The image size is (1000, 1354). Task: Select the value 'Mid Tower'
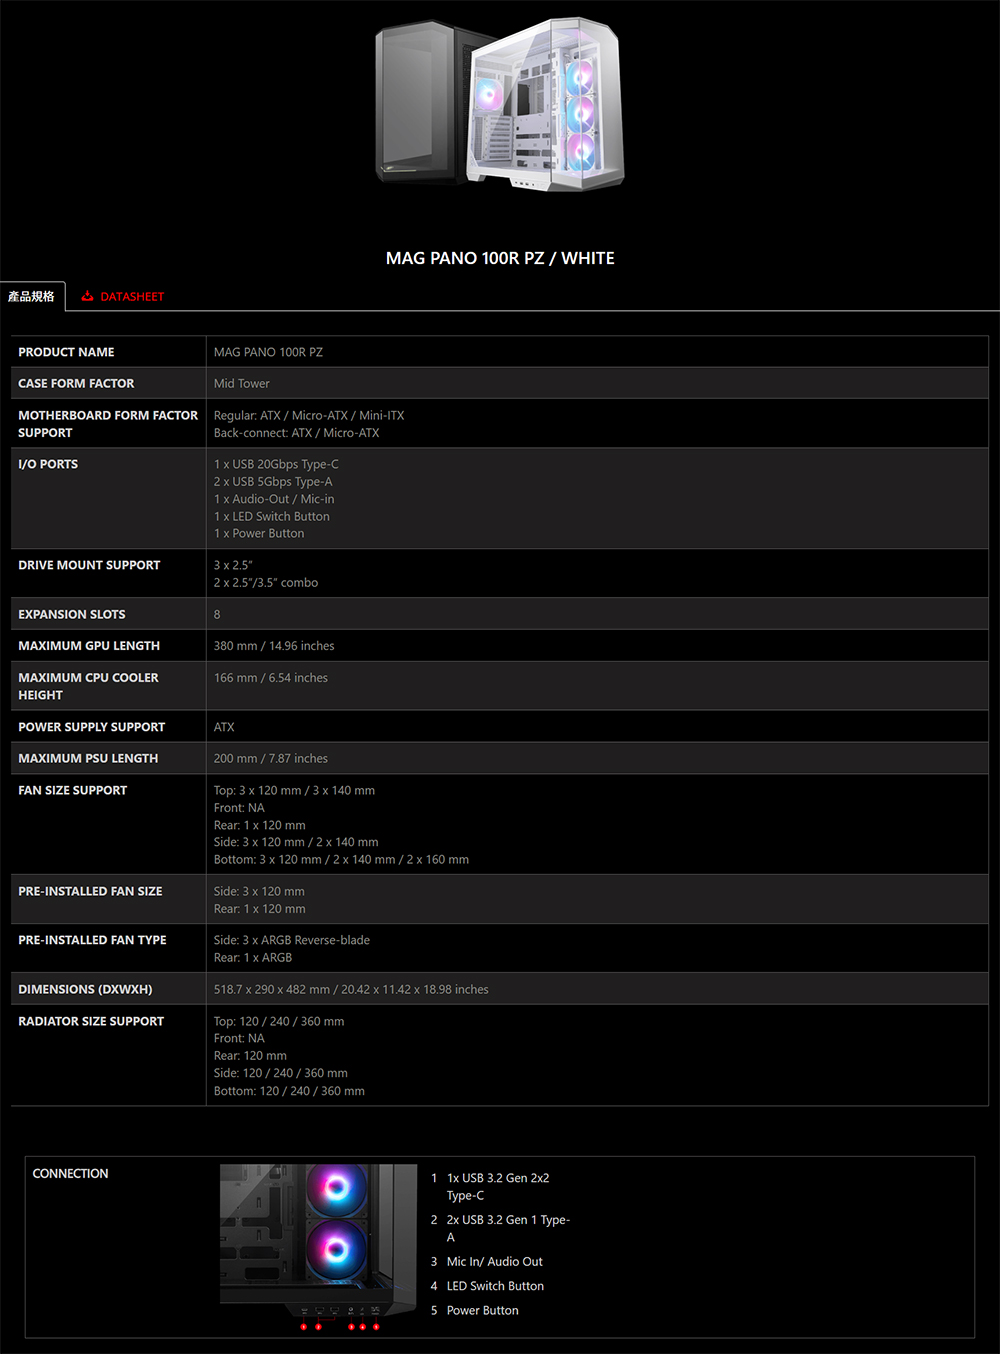click(x=241, y=384)
